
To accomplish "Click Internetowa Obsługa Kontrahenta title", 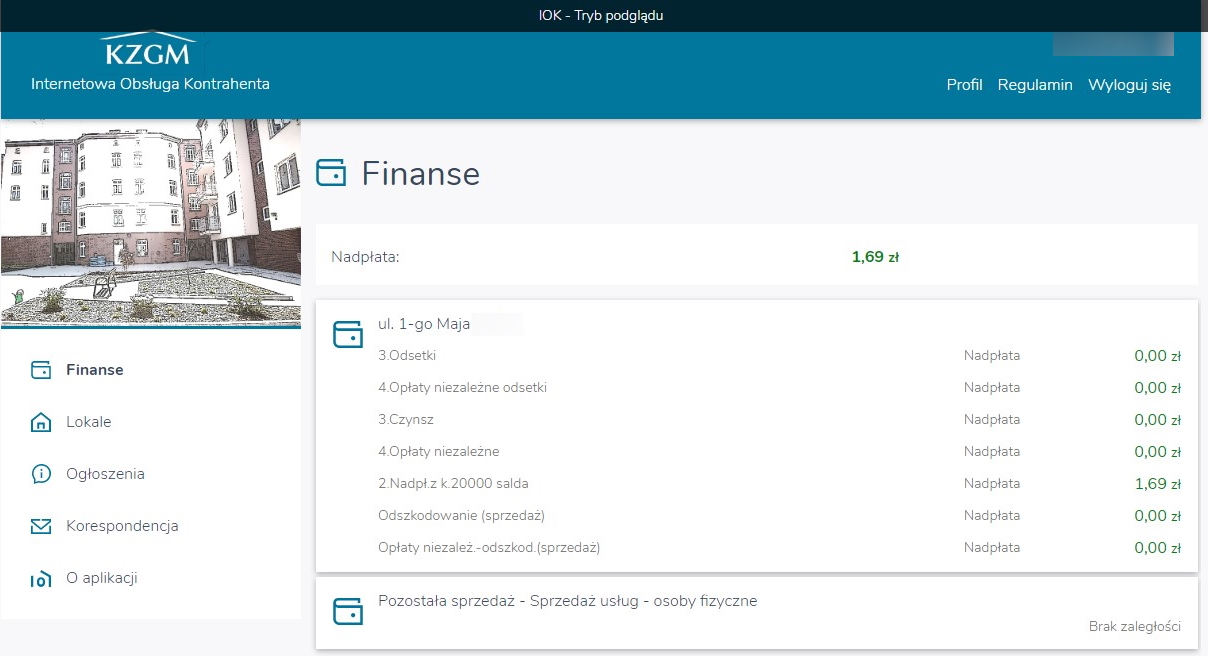I will [x=150, y=84].
